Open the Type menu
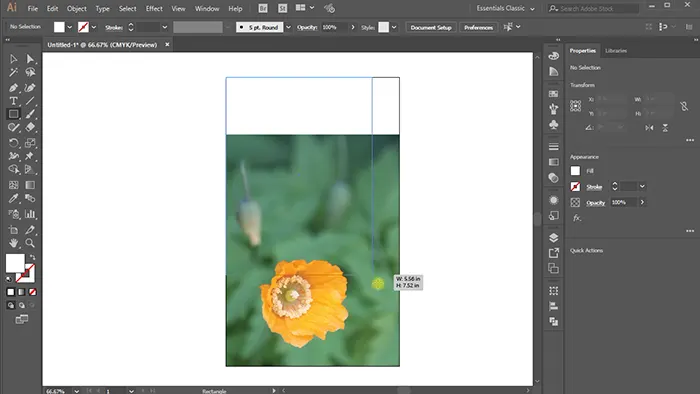 click(102, 8)
